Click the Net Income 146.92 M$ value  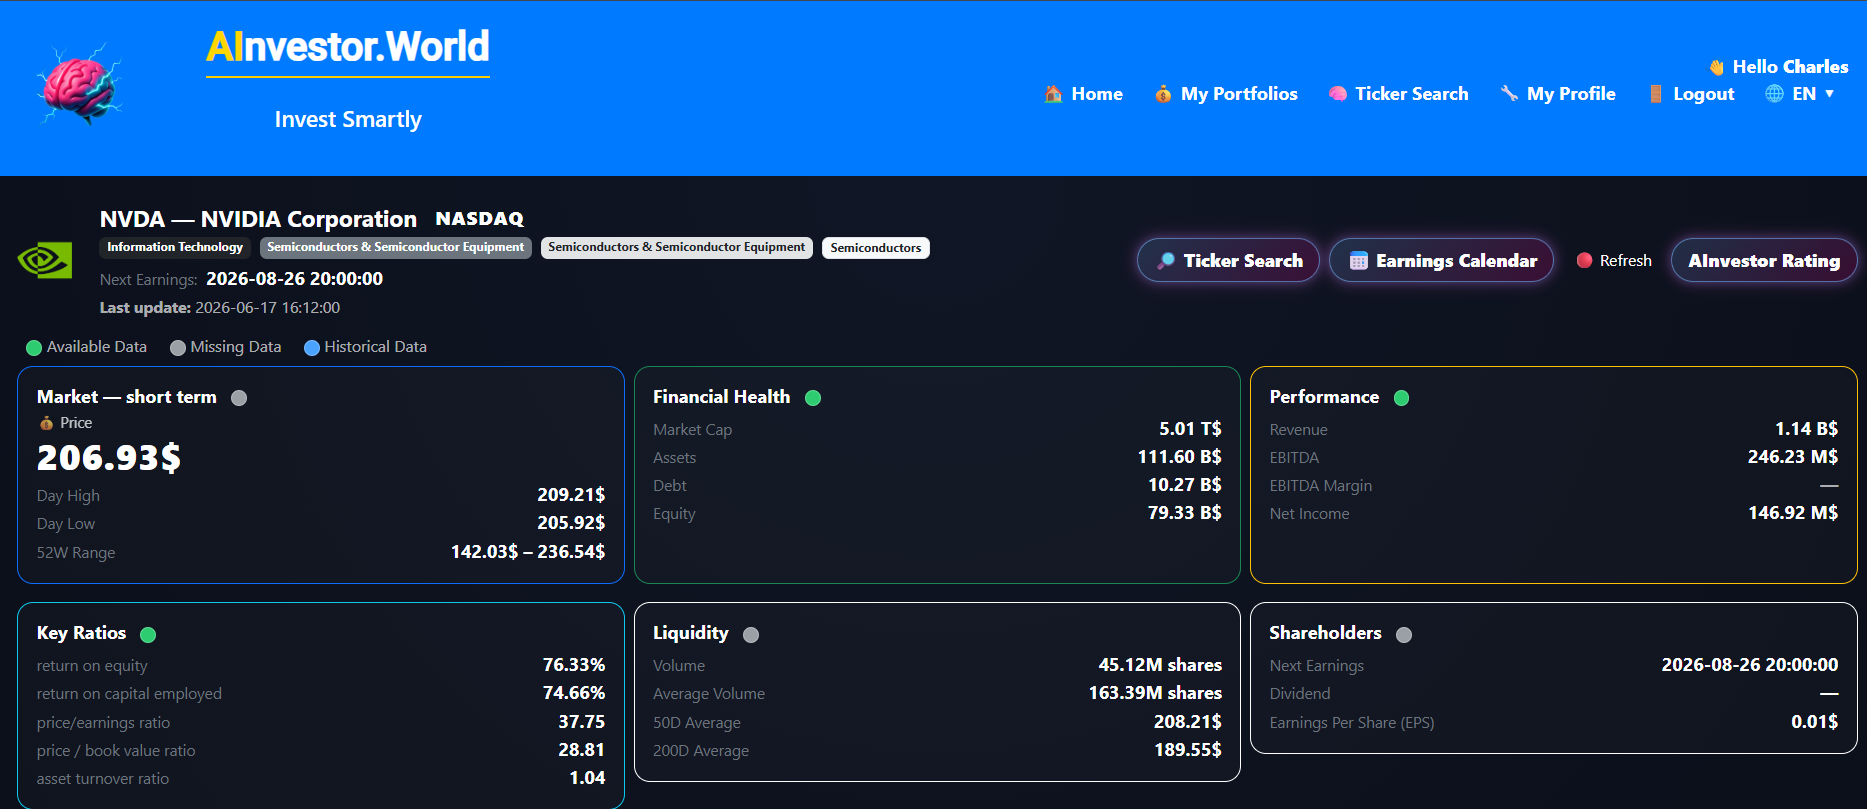[1792, 513]
